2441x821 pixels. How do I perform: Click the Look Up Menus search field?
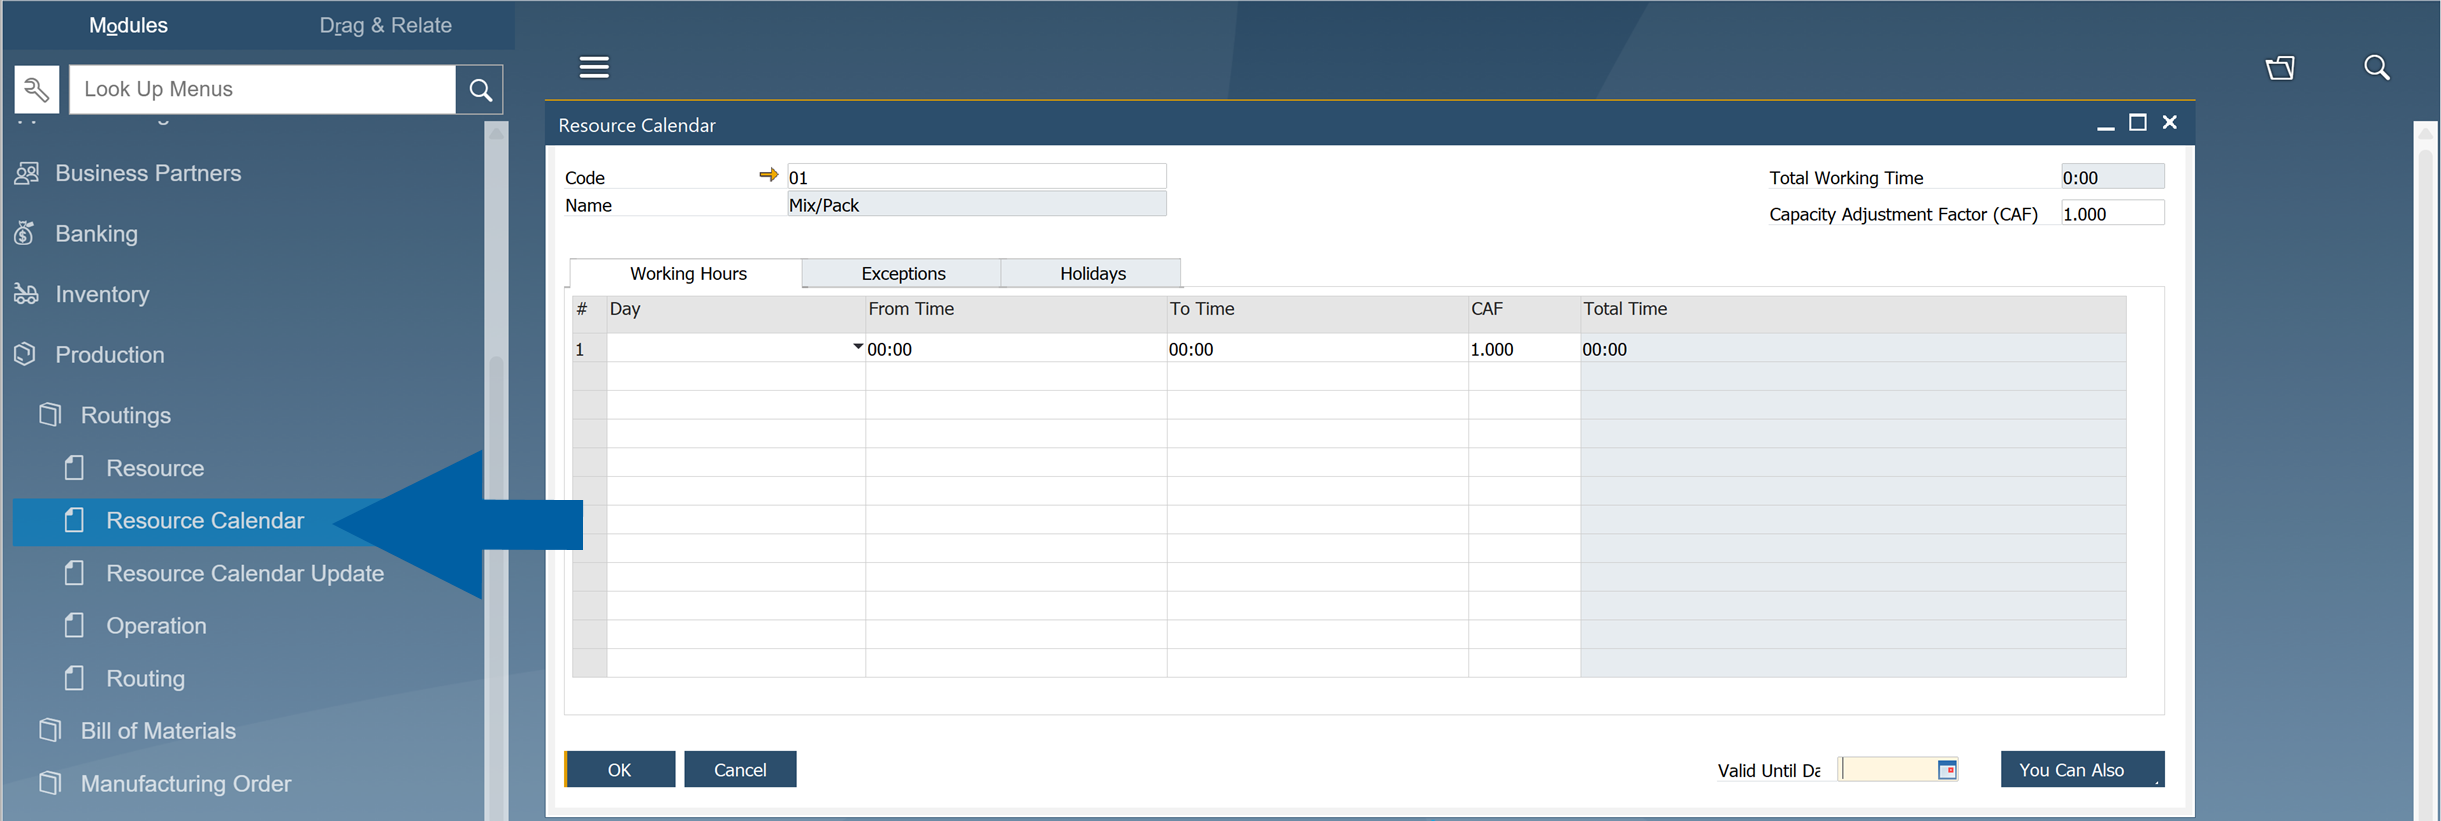263,90
